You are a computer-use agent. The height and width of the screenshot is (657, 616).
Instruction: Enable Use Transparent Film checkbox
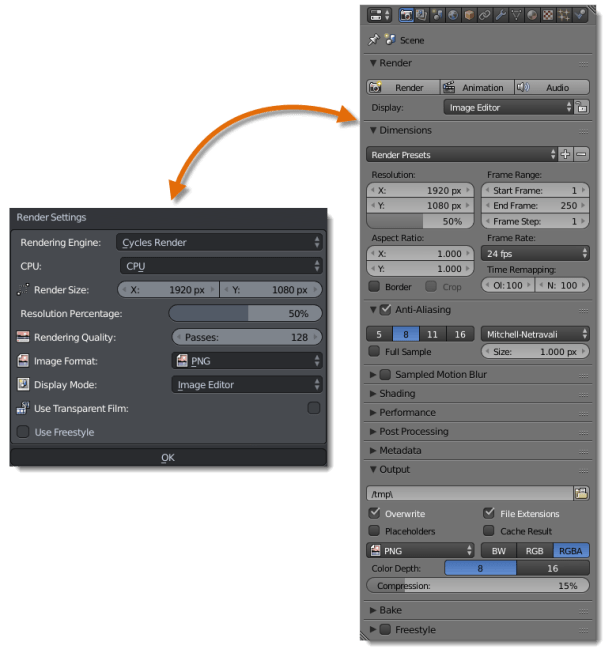(313, 408)
